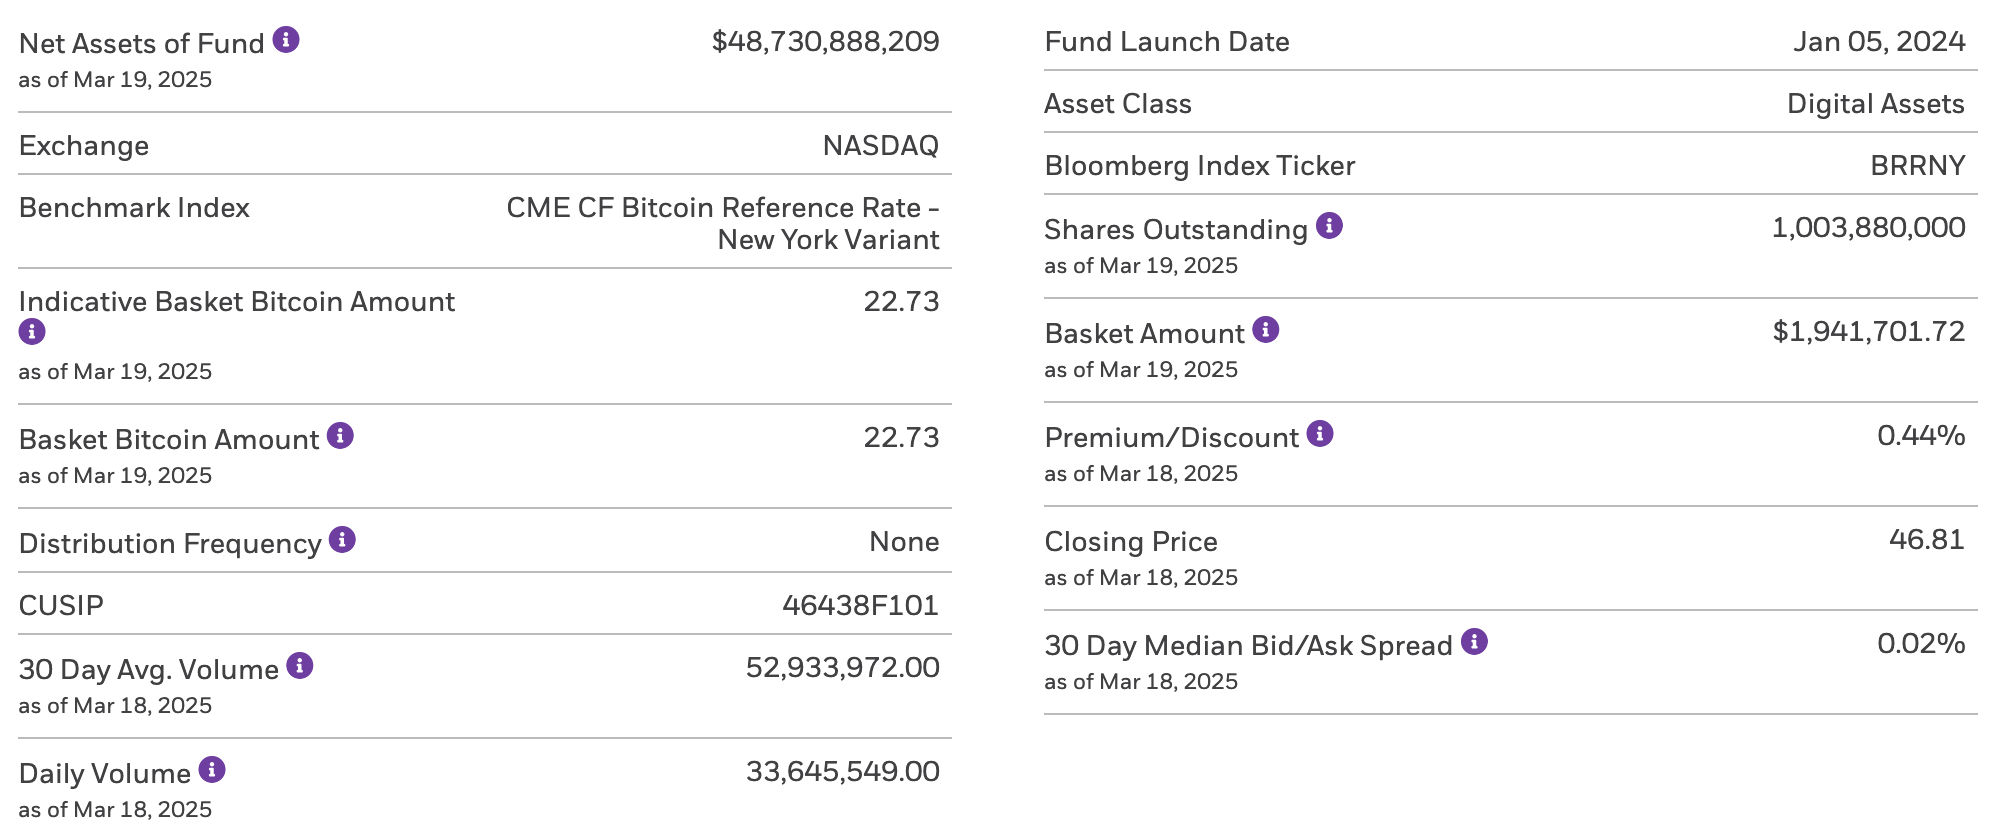
Task: Select the Bloomberg Index Ticker BRRNY
Action: pyautogui.click(x=1917, y=166)
